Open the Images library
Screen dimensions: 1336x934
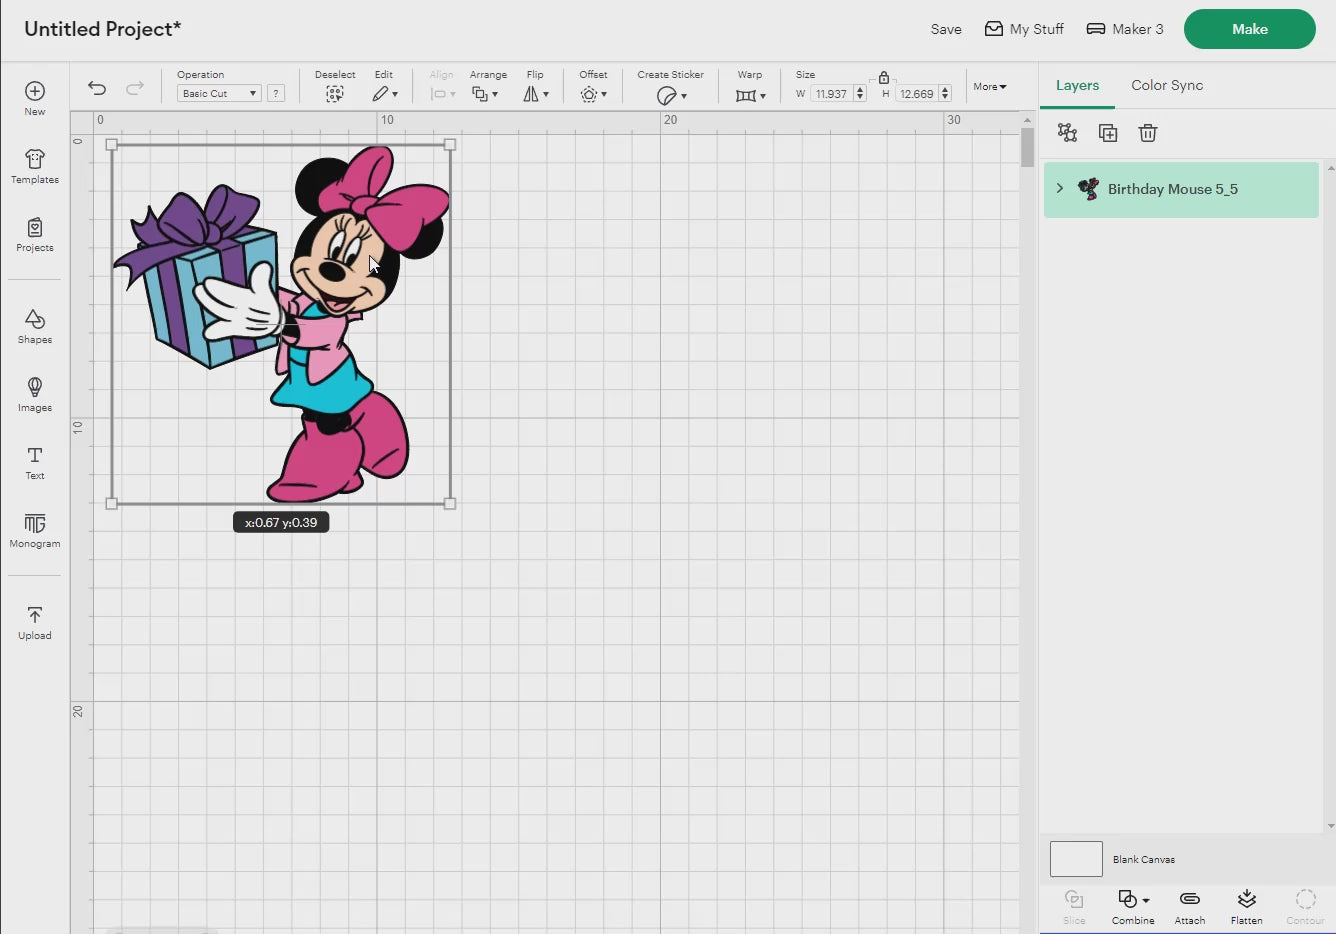(35, 394)
